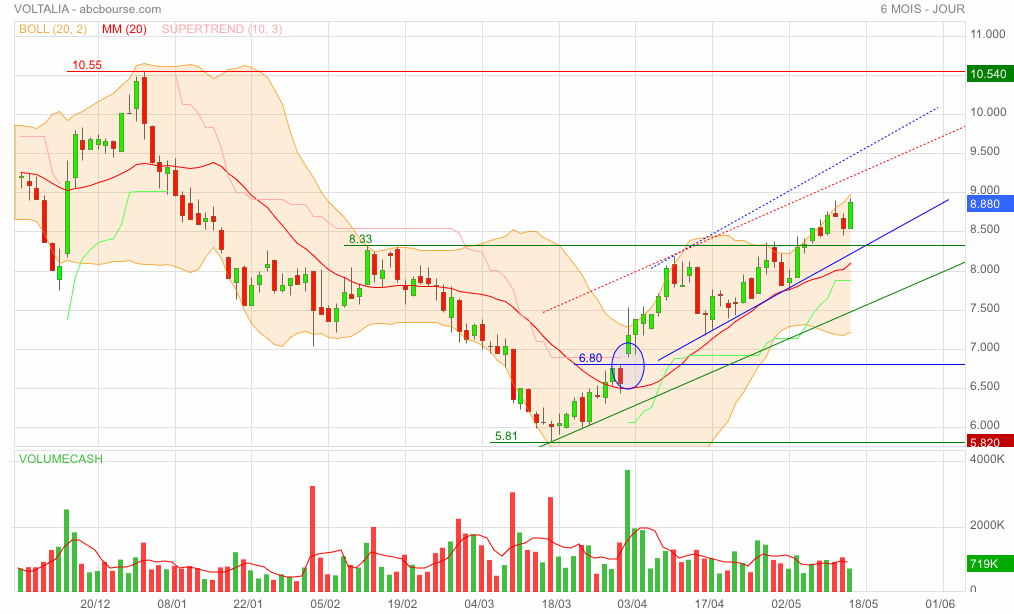Click the 19/02 date axis label
This screenshot has height=614, width=1014.
pos(402,604)
